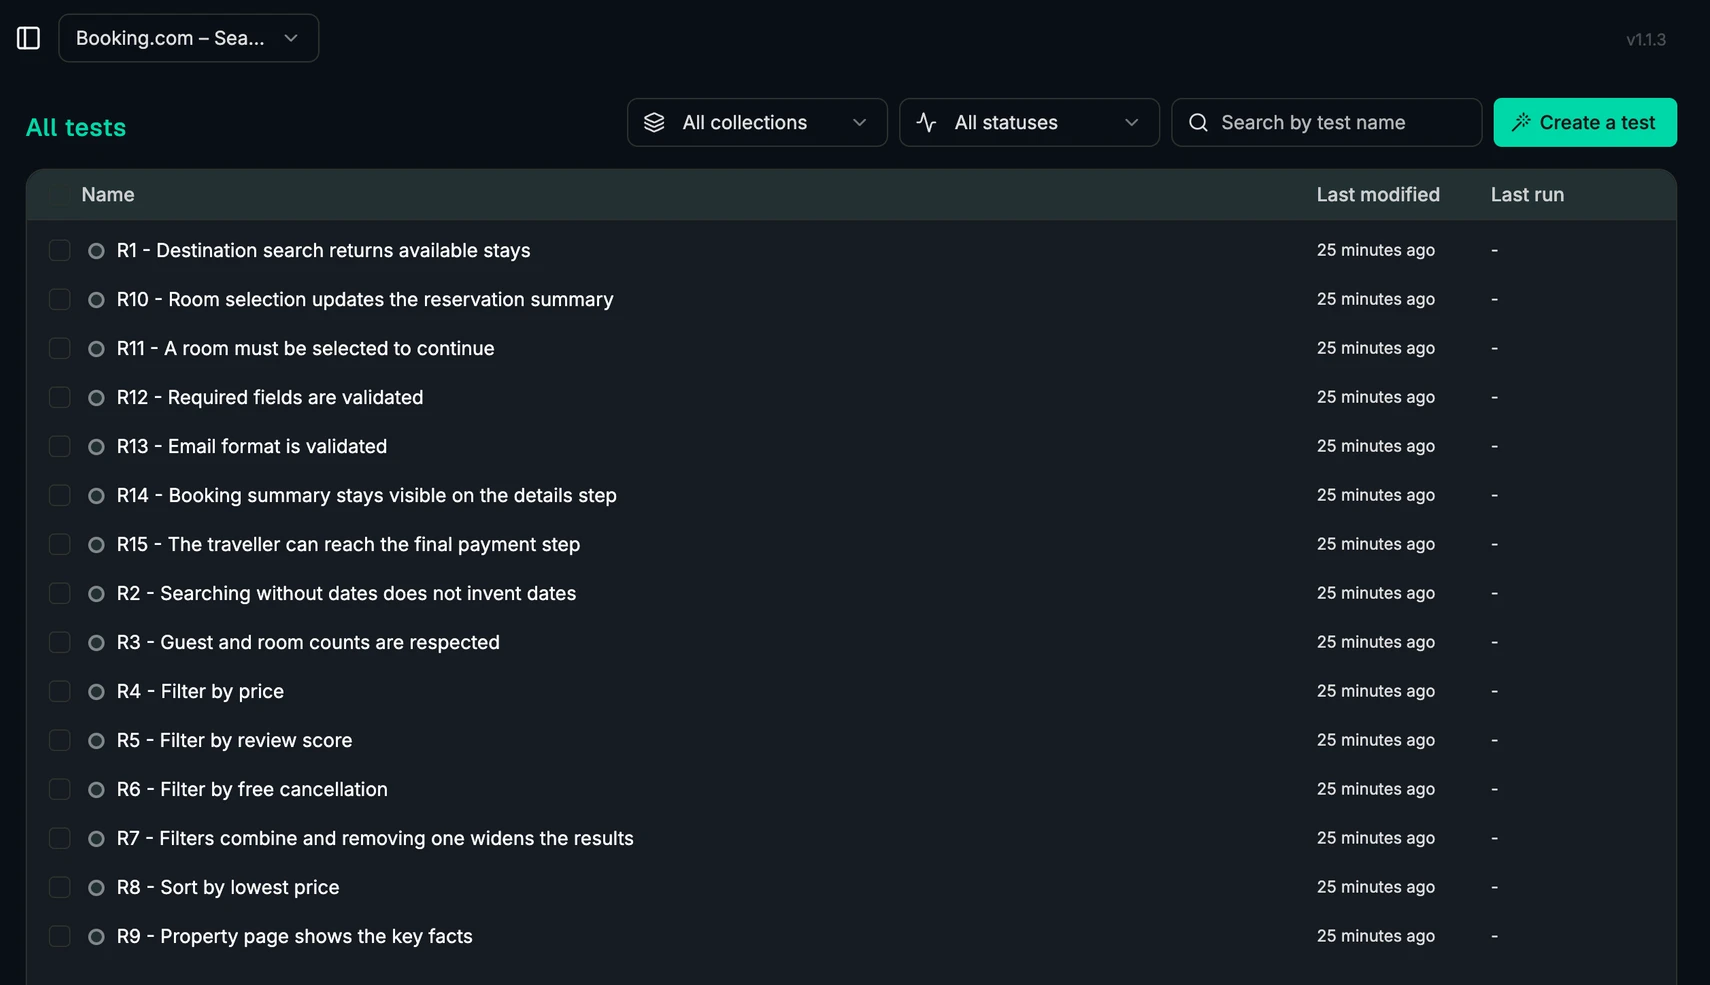The height and width of the screenshot is (985, 1710).
Task: Click the status circle for R6 test
Action: (96, 790)
